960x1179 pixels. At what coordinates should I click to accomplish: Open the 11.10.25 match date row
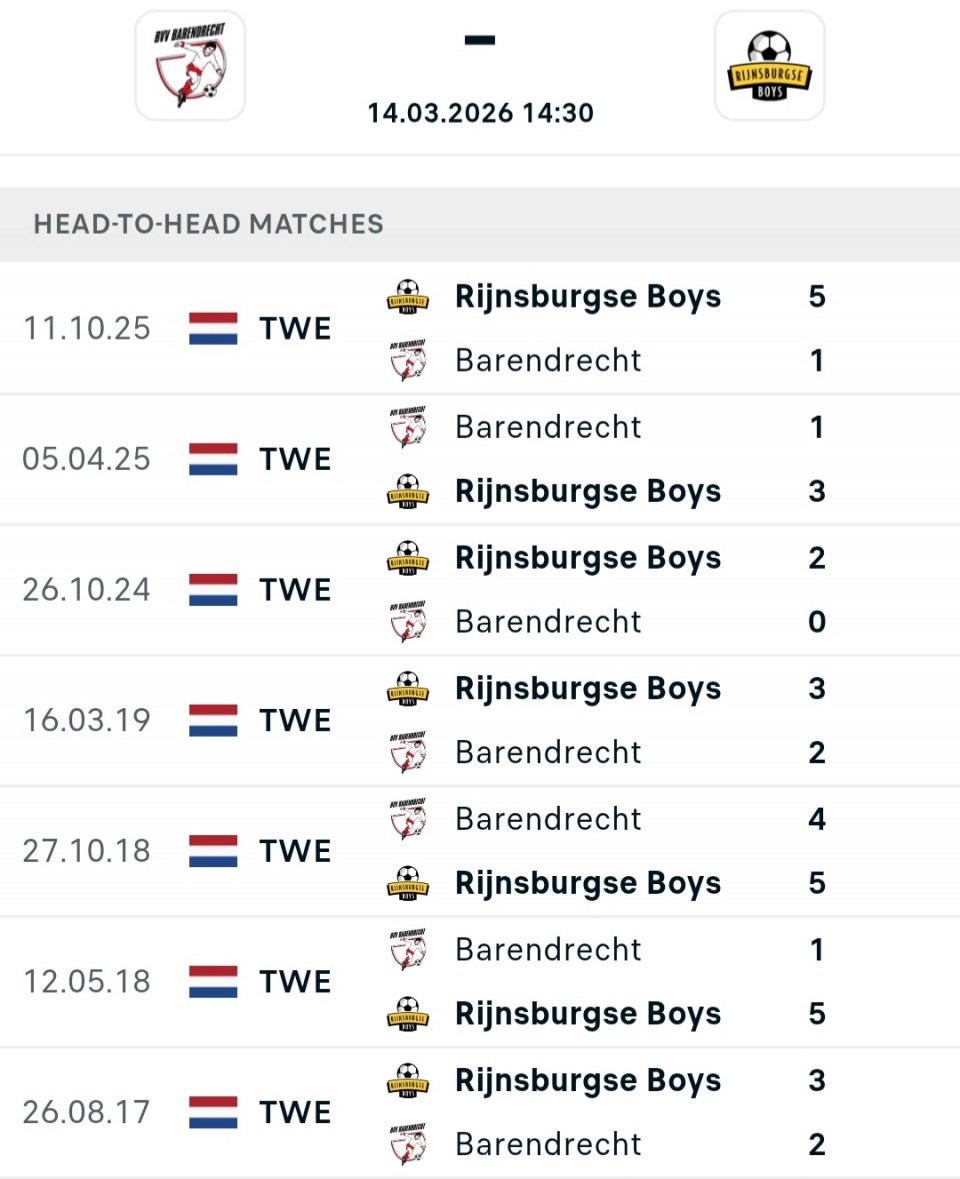pyautogui.click(x=86, y=328)
